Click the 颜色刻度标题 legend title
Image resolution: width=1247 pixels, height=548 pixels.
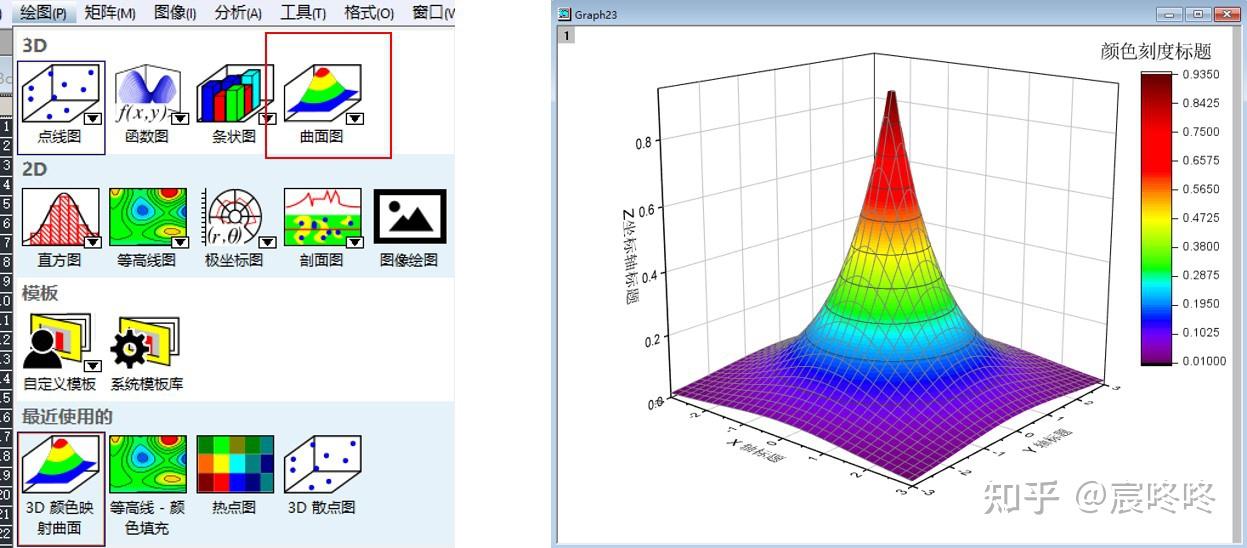(x=1156, y=51)
